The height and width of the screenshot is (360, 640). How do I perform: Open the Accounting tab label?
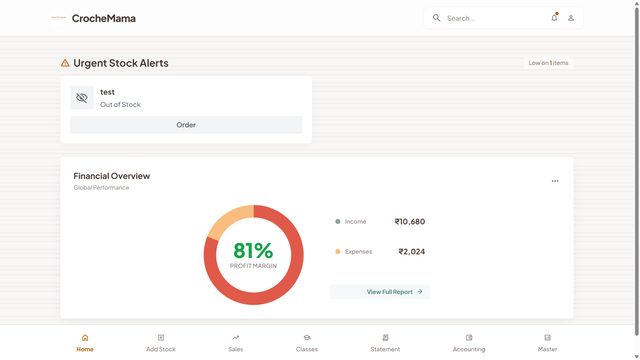click(x=469, y=349)
